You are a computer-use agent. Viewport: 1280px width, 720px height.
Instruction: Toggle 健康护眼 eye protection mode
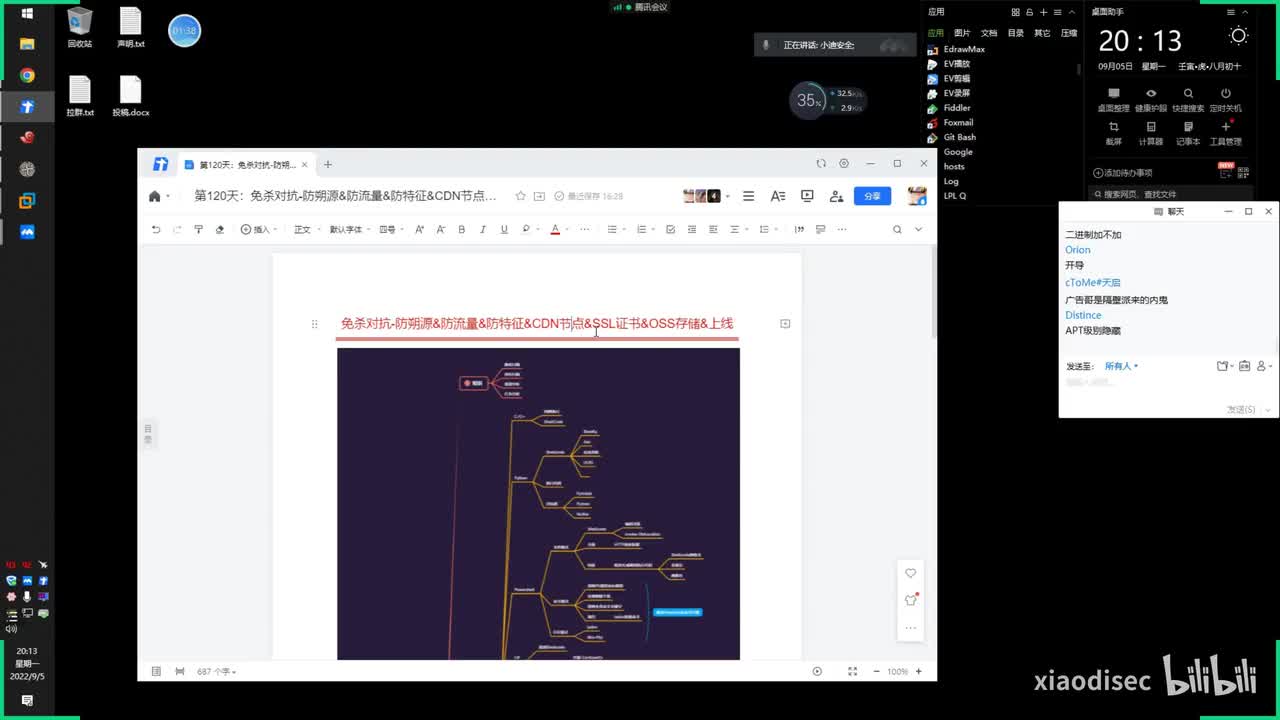(1151, 99)
